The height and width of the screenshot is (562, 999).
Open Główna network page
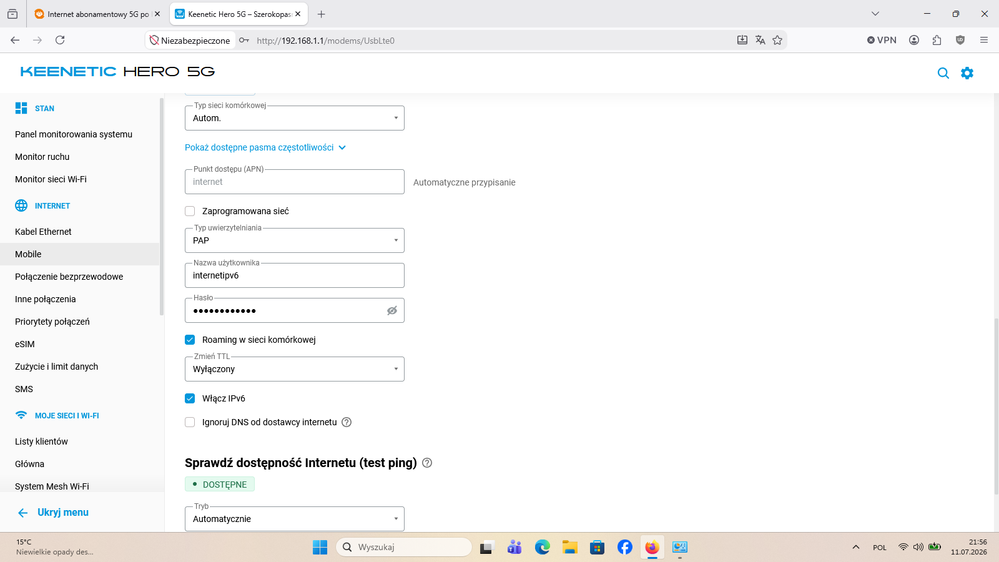29,464
